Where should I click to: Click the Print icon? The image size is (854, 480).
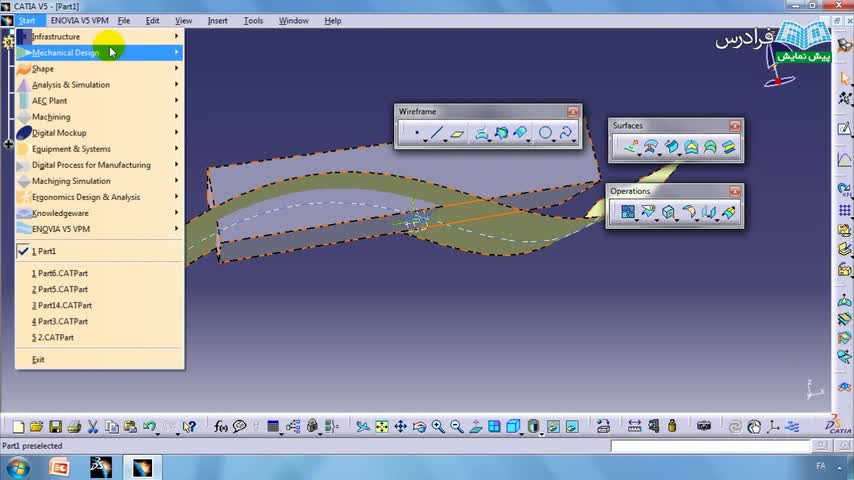(74, 427)
